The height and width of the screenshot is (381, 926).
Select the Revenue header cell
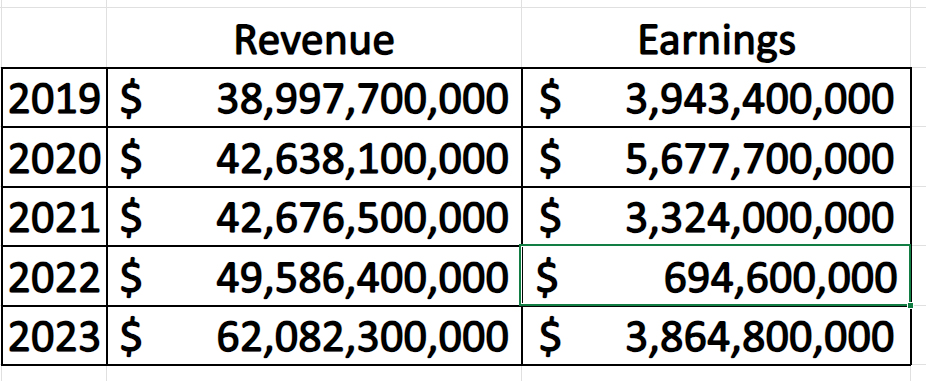(x=314, y=38)
